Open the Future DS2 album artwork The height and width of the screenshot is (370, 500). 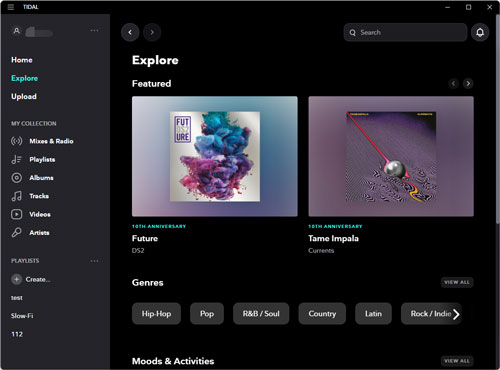click(x=215, y=156)
